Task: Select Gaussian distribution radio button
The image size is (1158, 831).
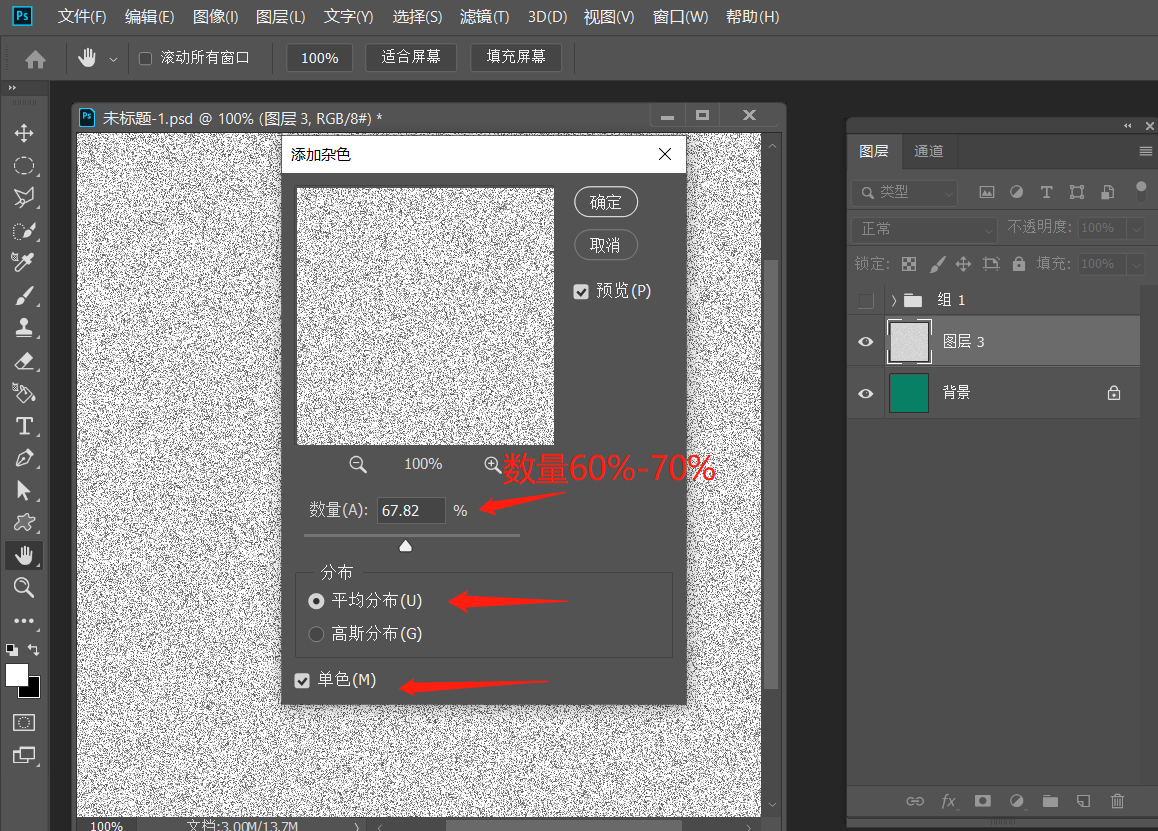Action: [316, 634]
